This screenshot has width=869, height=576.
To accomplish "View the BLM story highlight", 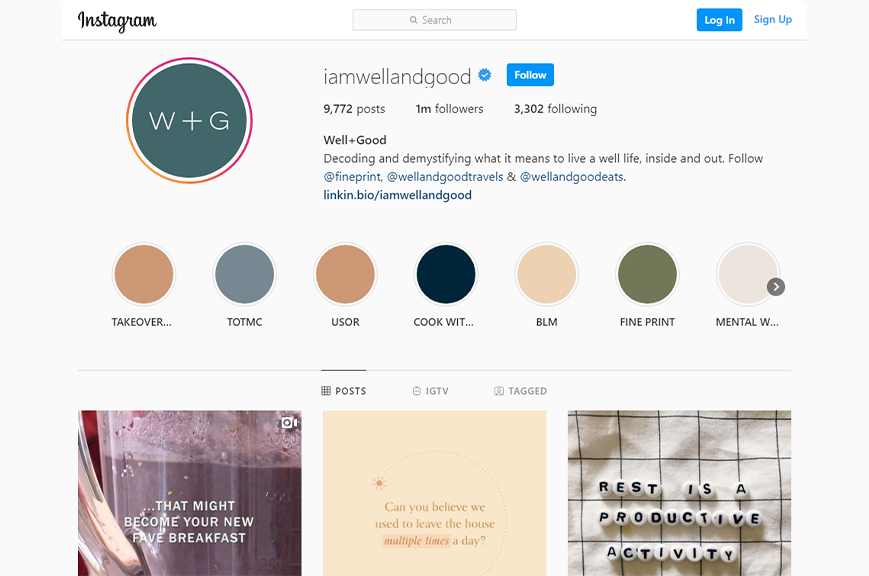I will [546, 274].
